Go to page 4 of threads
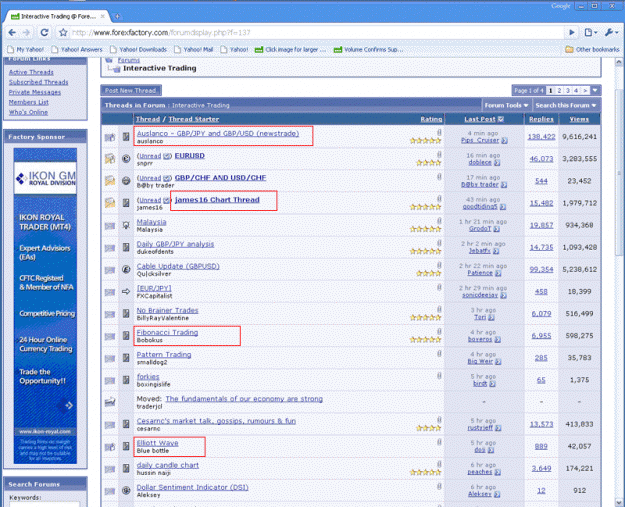The width and height of the screenshot is (625, 507). click(x=576, y=90)
